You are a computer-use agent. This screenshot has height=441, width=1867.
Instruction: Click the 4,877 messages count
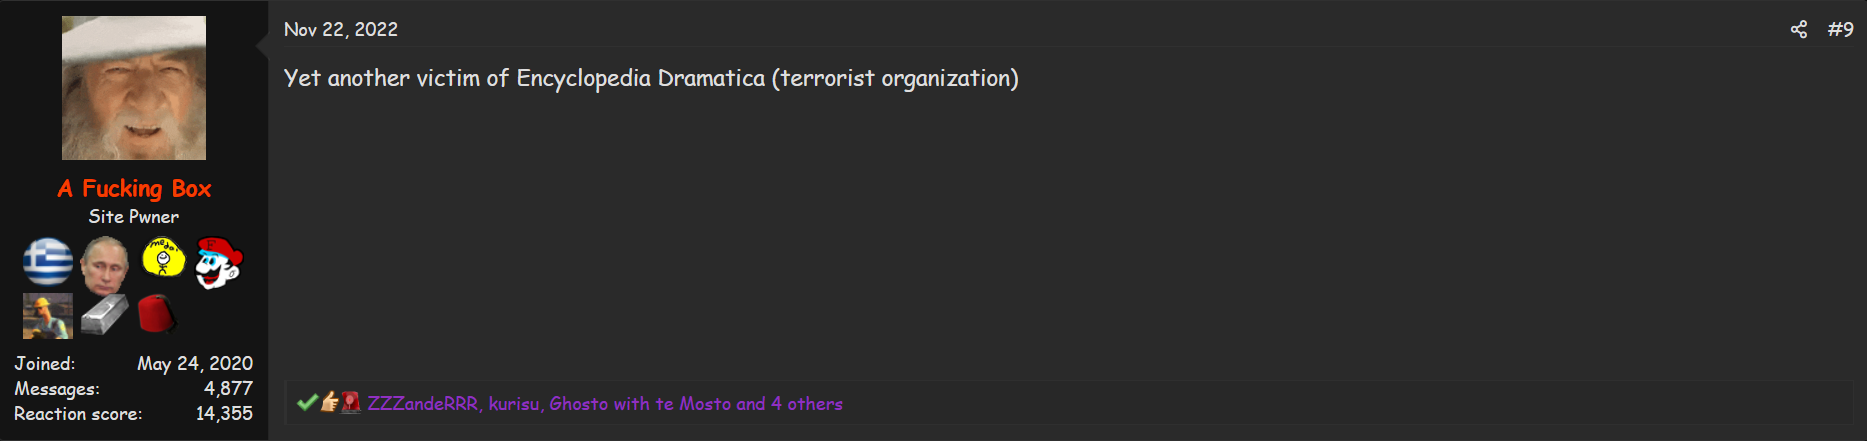click(x=228, y=388)
